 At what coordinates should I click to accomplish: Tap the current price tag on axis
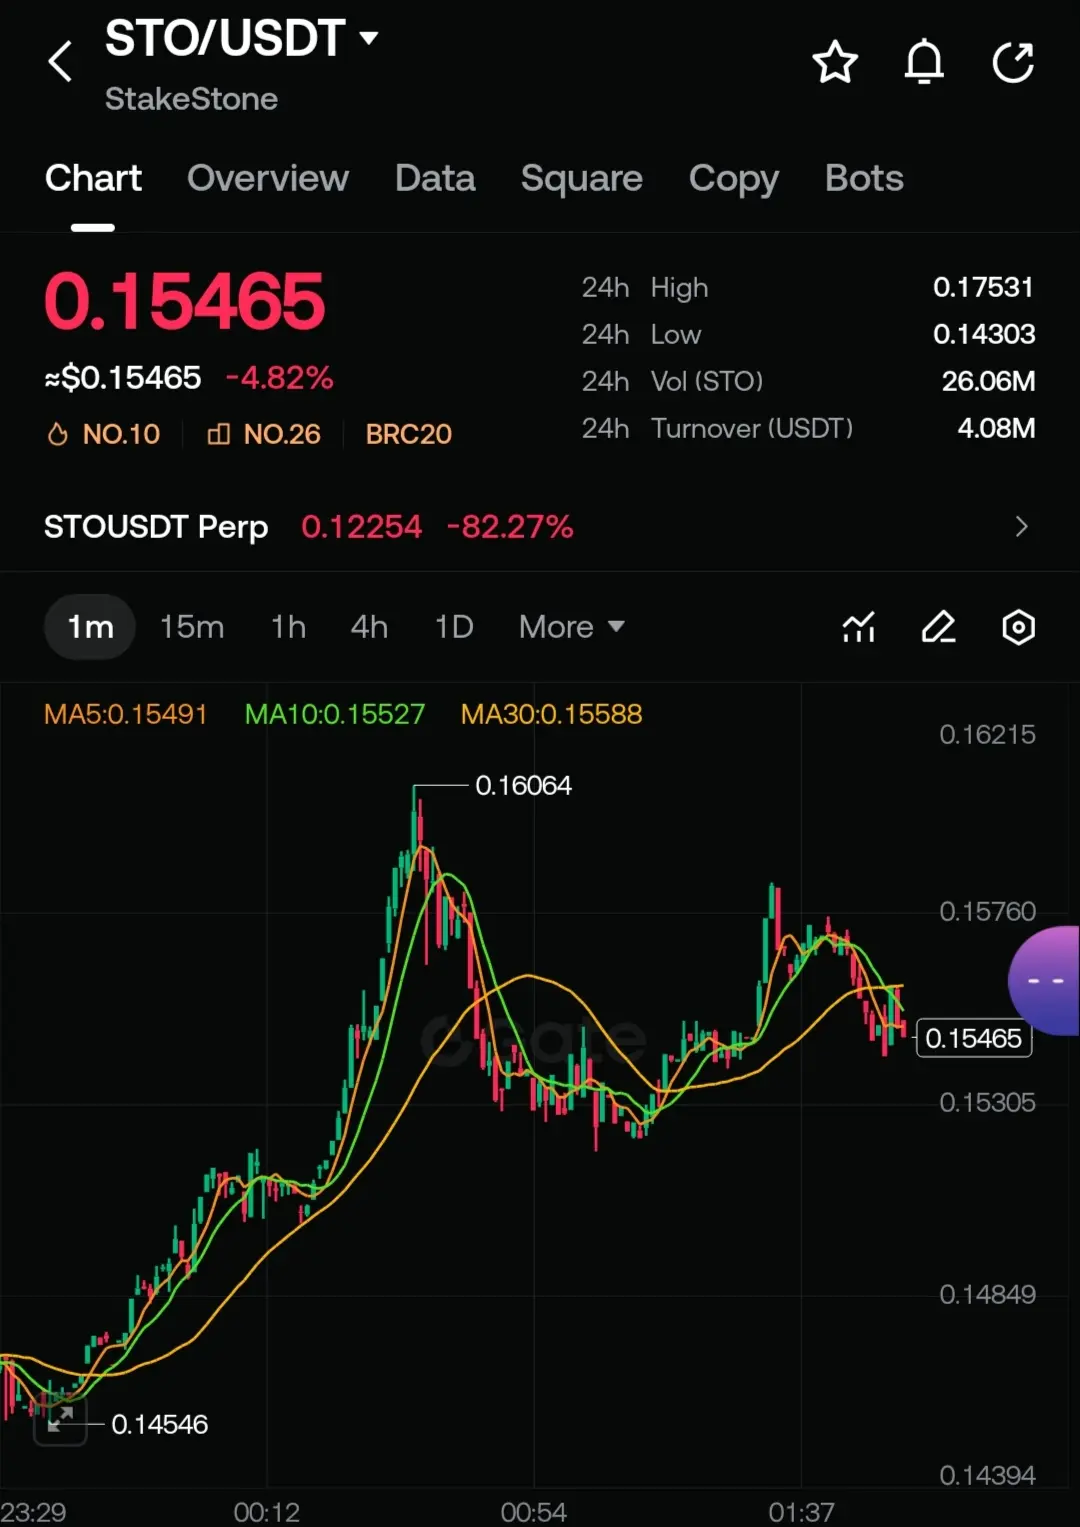[974, 1038]
